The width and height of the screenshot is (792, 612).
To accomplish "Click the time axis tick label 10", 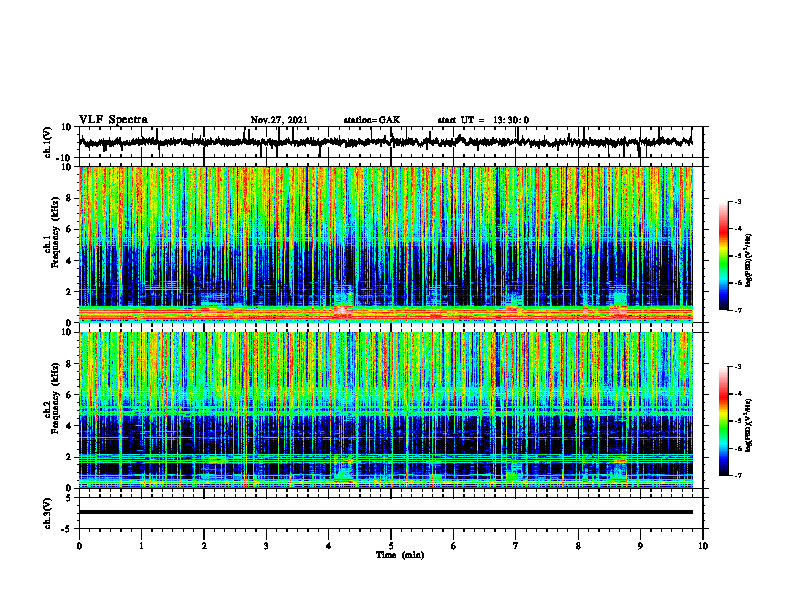I will (703, 546).
